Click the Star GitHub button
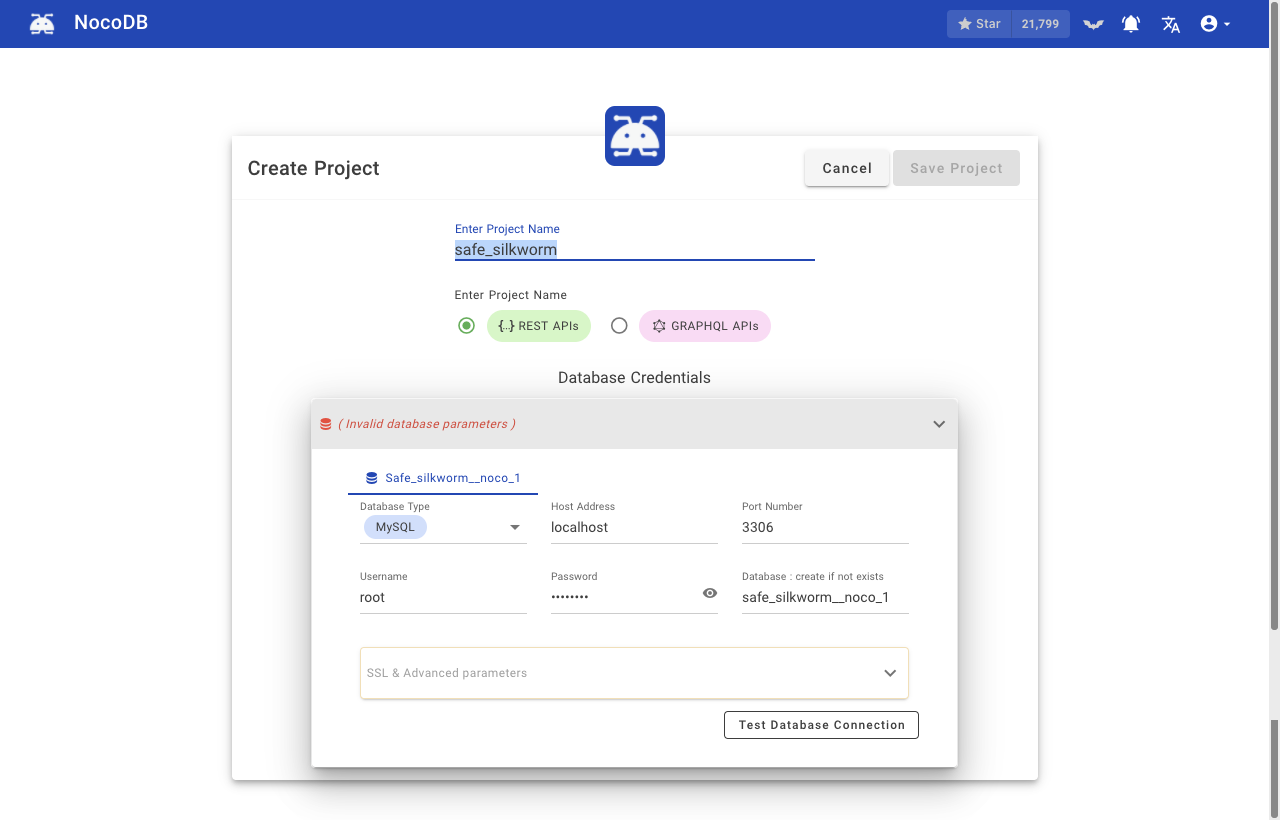This screenshot has height=820, width=1280. point(979,24)
